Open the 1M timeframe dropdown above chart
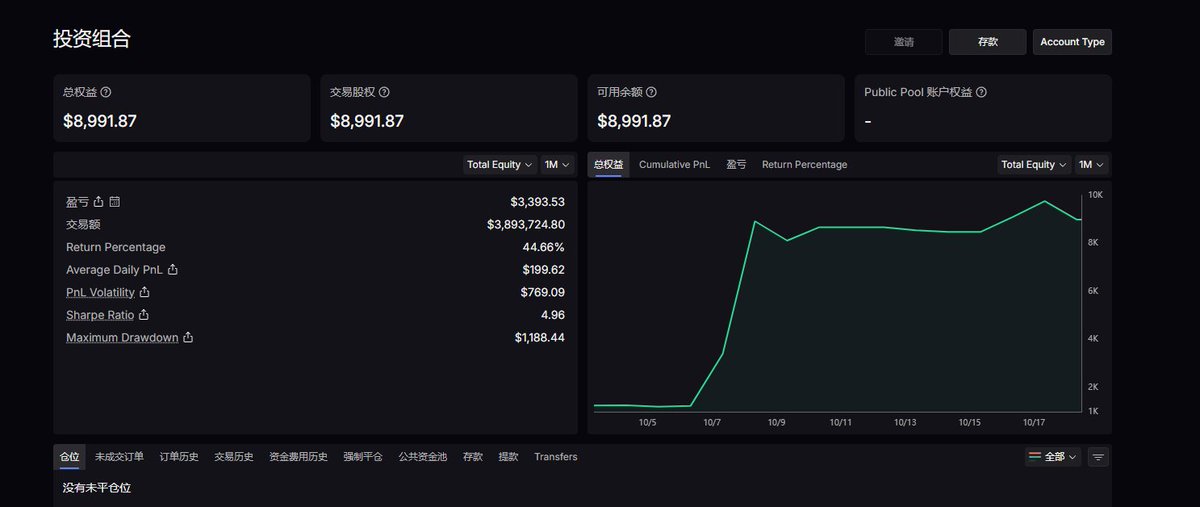The height and width of the screenshot is (507, 1200). click(1091, 165)
